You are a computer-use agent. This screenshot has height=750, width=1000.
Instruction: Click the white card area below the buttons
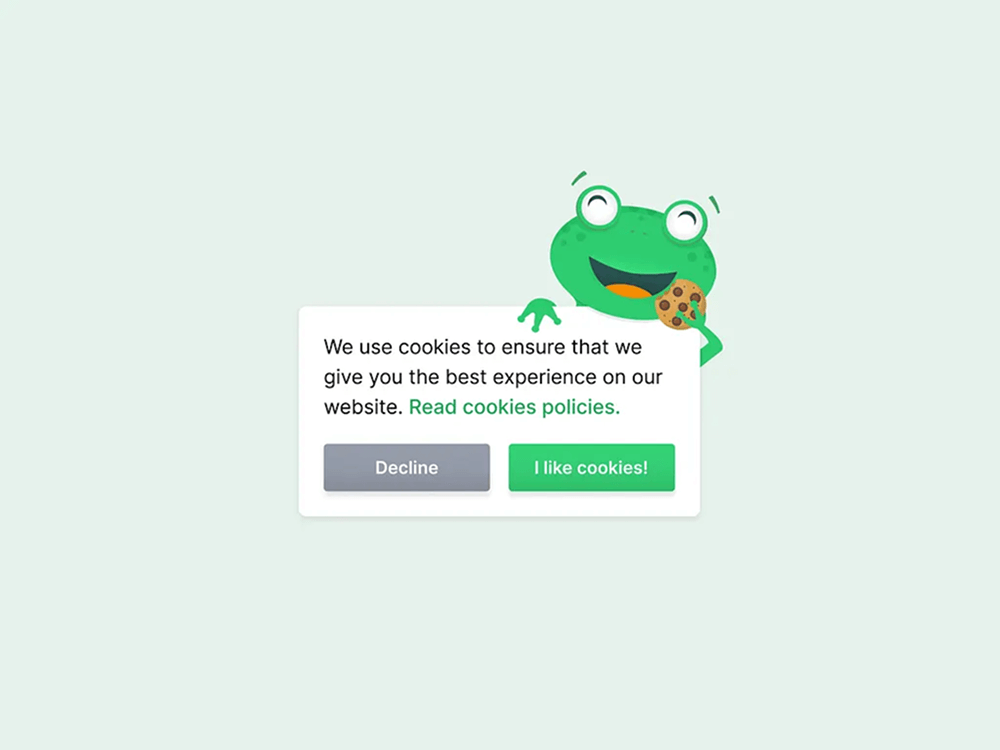499,504
